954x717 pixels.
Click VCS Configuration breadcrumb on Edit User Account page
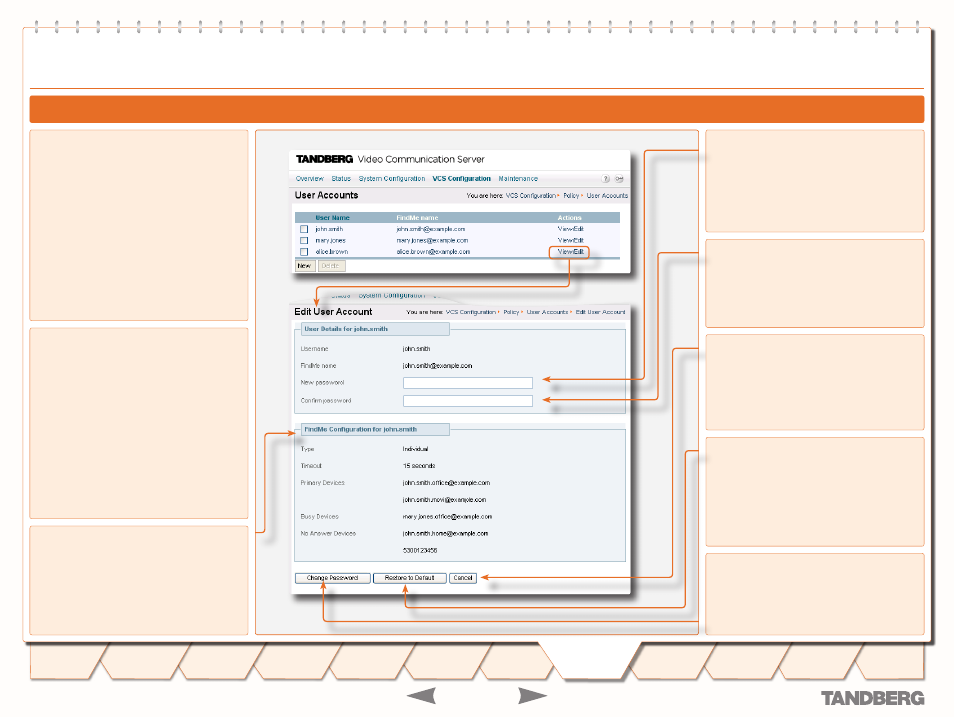pyautogui.click(x=470, y=312)
